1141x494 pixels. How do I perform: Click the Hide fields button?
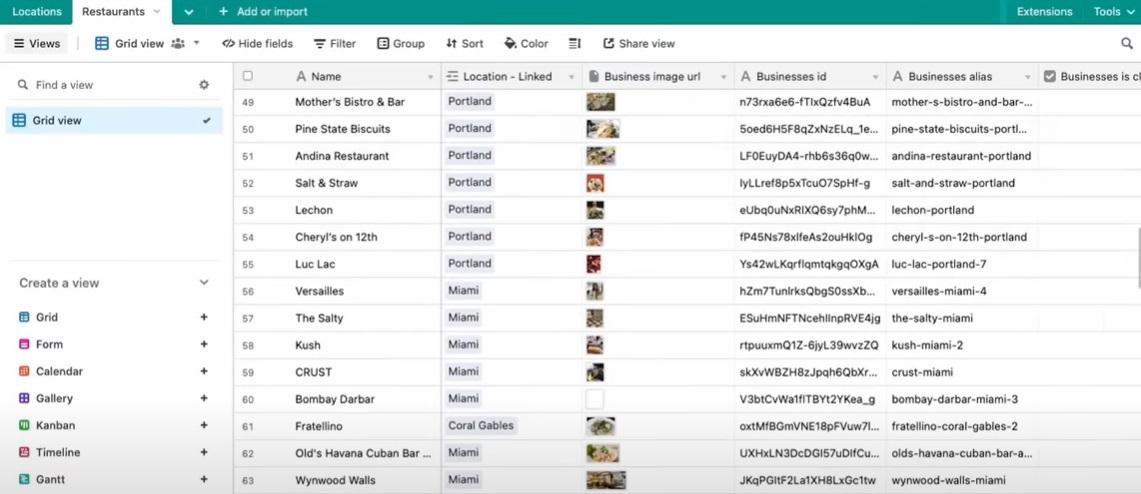[x=257, y=44]
